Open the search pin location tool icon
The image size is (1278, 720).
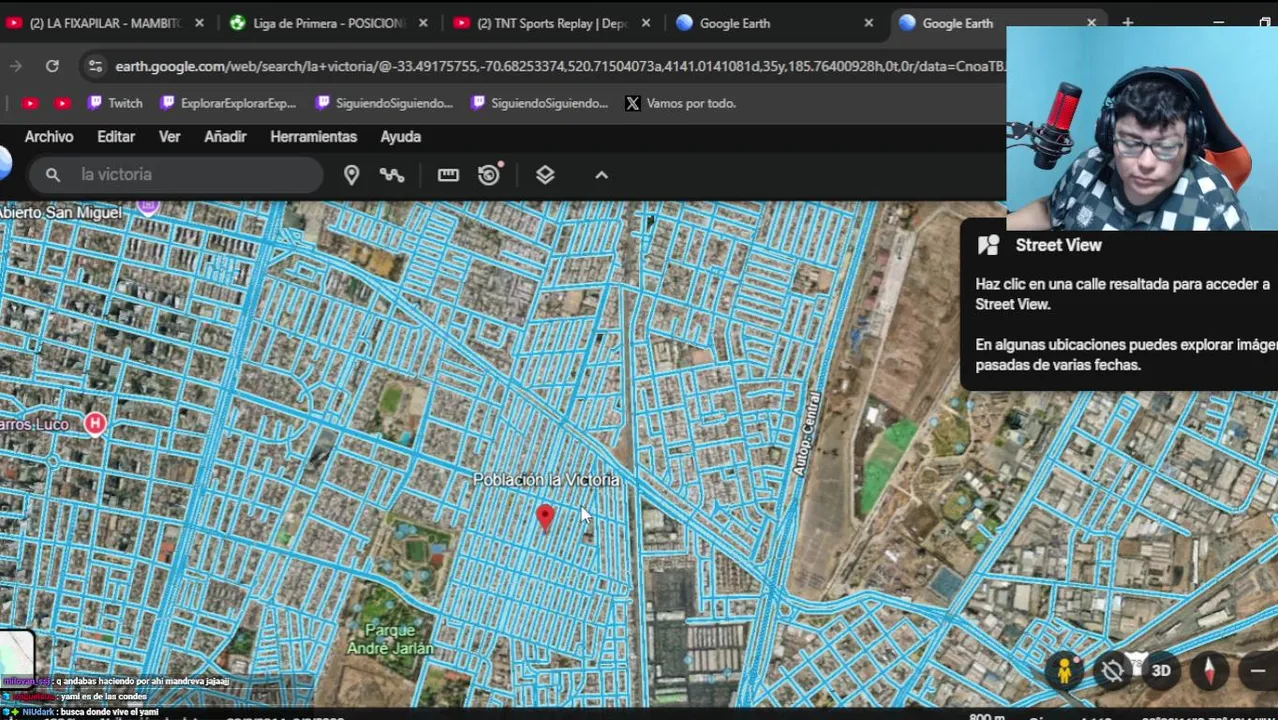pos(351,175)
